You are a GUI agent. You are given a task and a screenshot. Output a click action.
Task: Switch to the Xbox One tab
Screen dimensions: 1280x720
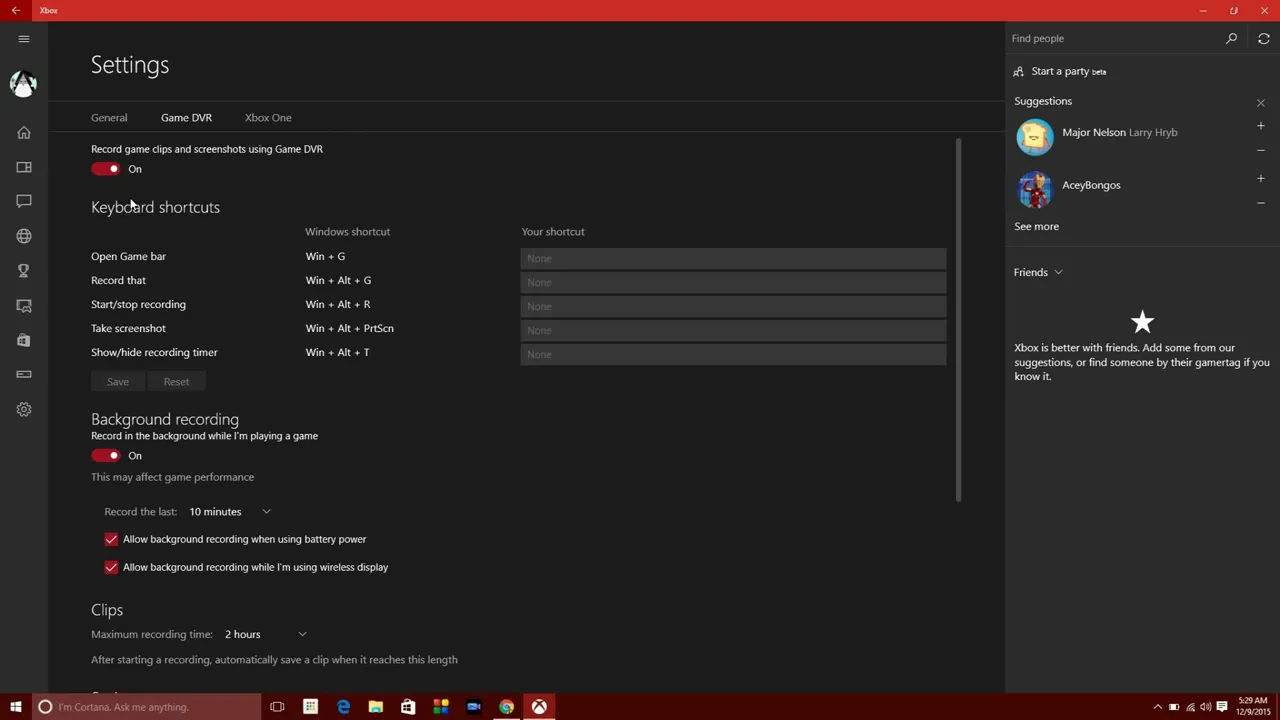click(268, 118)
